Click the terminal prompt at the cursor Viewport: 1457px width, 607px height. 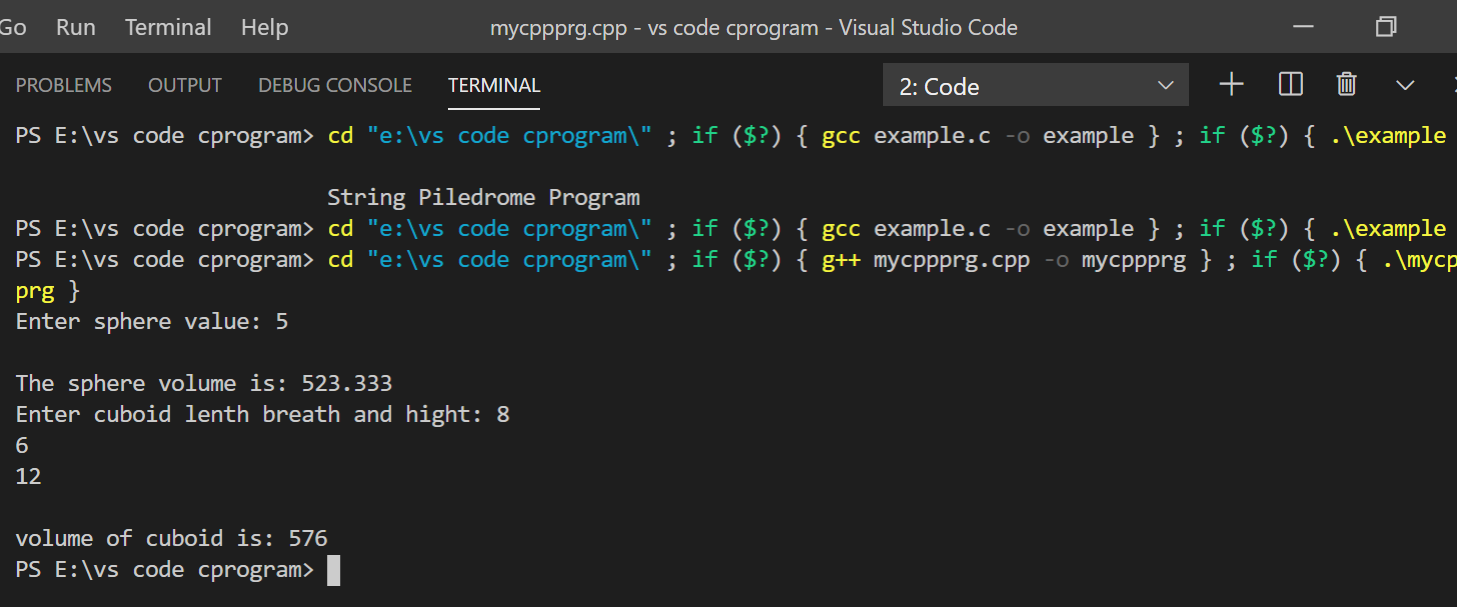334,570
